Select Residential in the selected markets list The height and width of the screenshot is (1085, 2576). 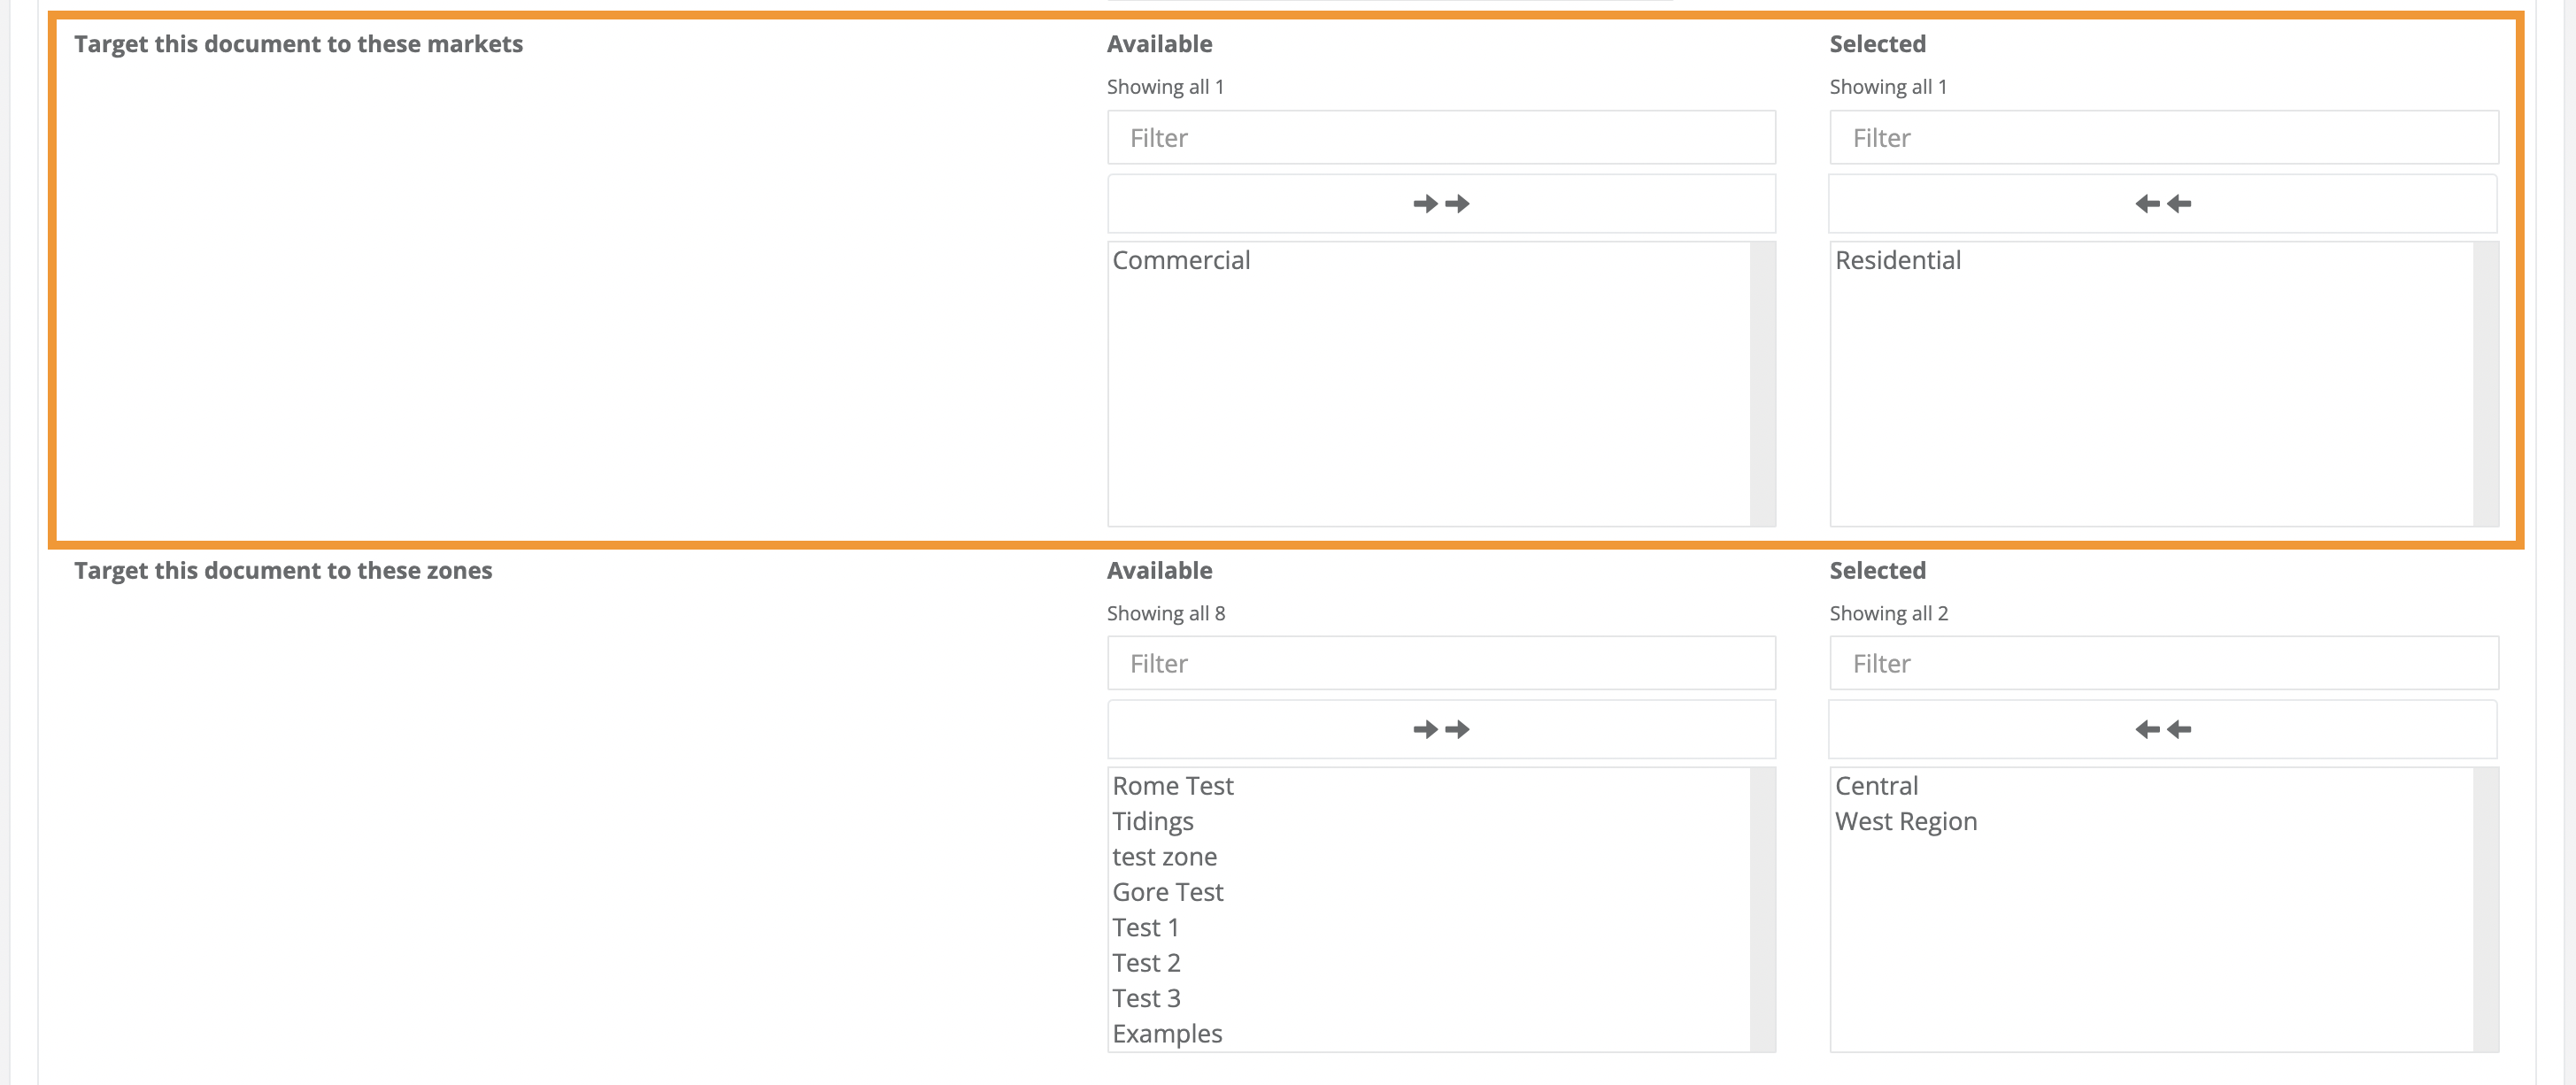click(1897, 260)
